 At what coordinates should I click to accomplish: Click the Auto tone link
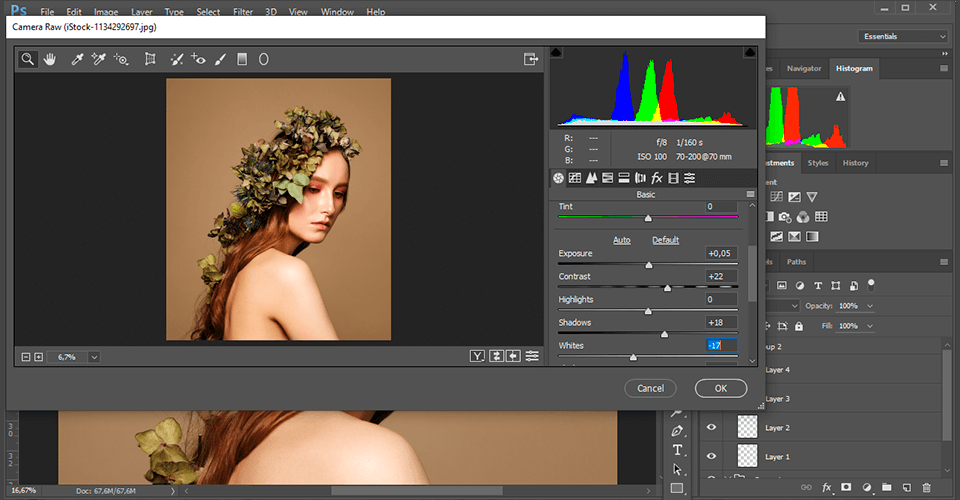coord(621,240)
